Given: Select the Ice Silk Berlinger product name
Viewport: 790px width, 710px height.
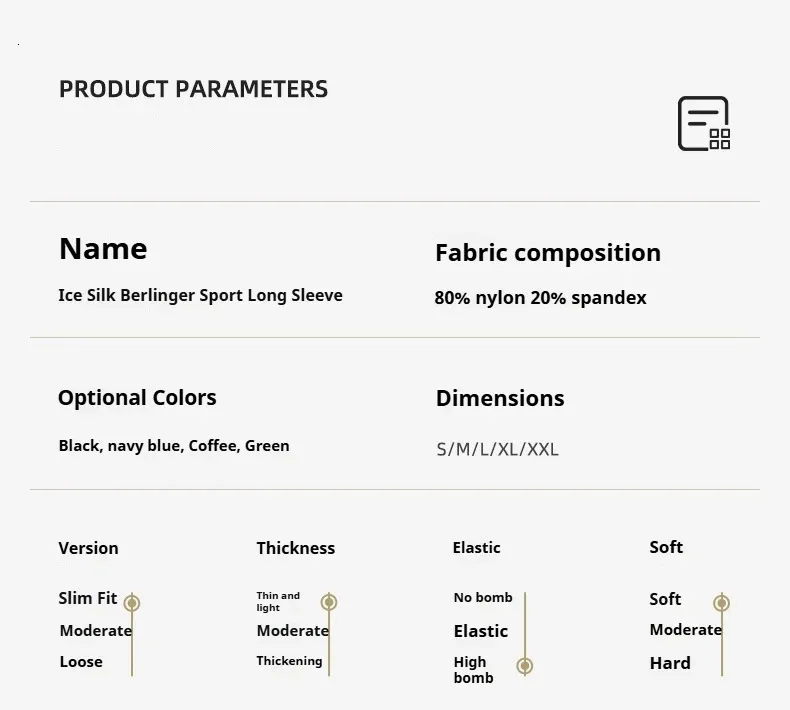Looking at the screenshot, I should (200, 295).
